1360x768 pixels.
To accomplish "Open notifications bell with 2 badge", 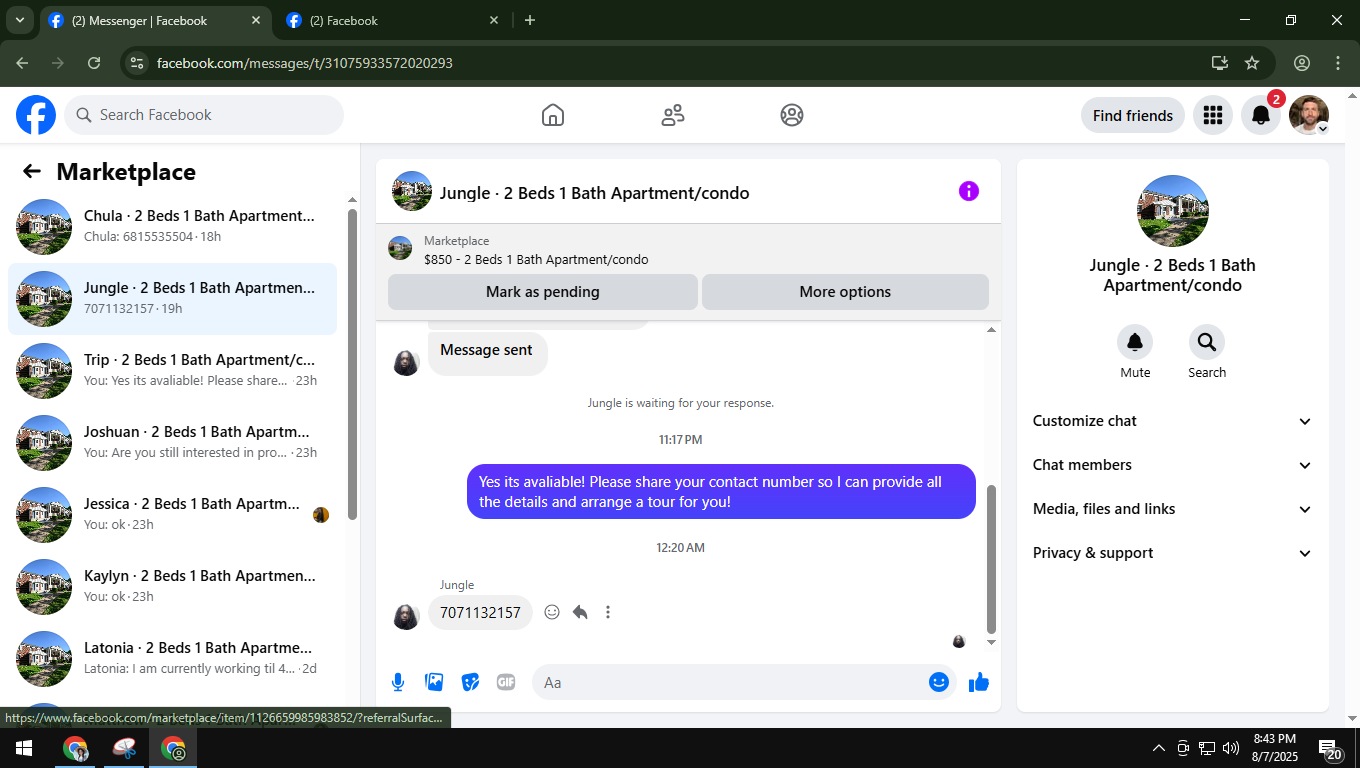I will click(x=1261, y=115).
